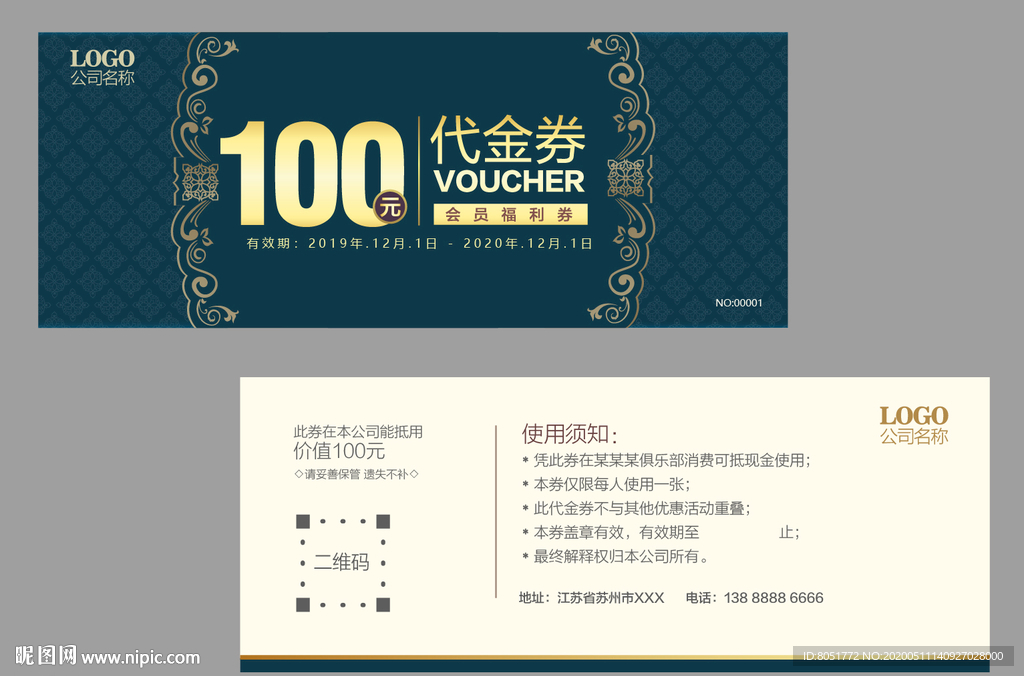Click the LOGO on dark voucher

103,58
